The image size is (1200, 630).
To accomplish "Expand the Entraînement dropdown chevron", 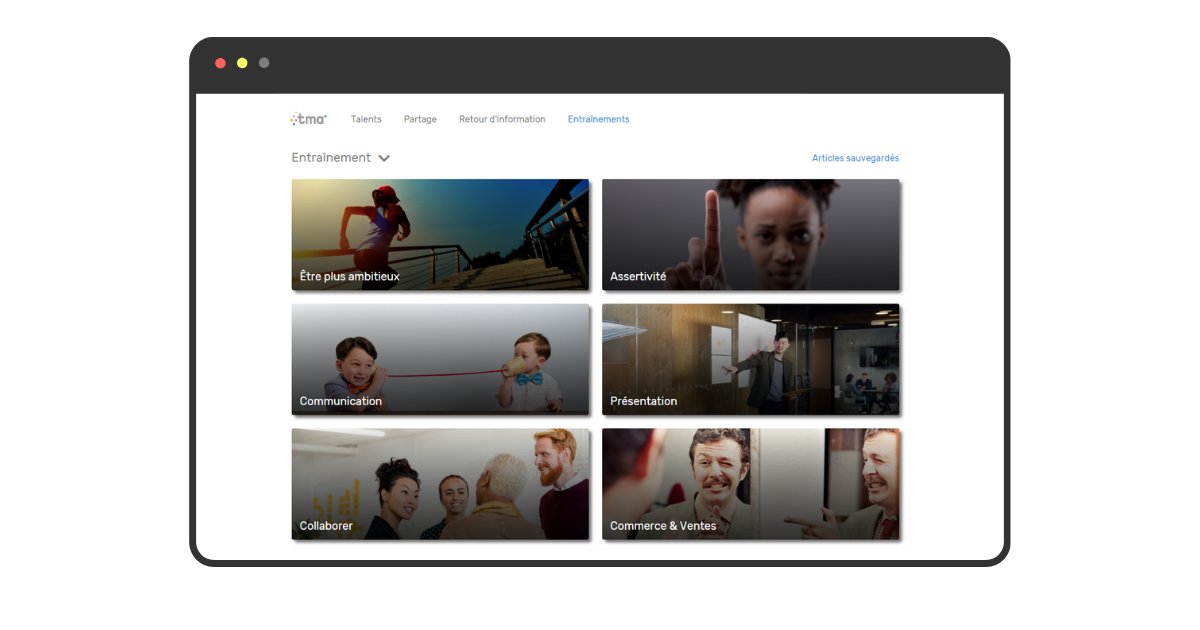I will (384, 158).
